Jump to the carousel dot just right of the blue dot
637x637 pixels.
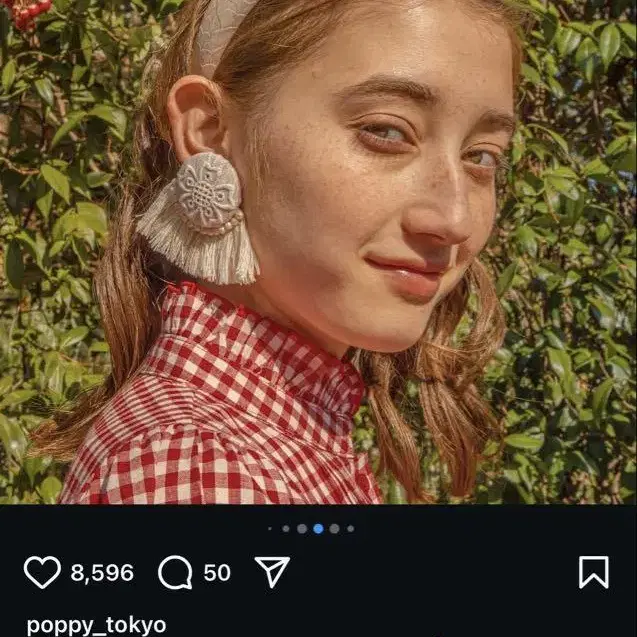(334, 529)
